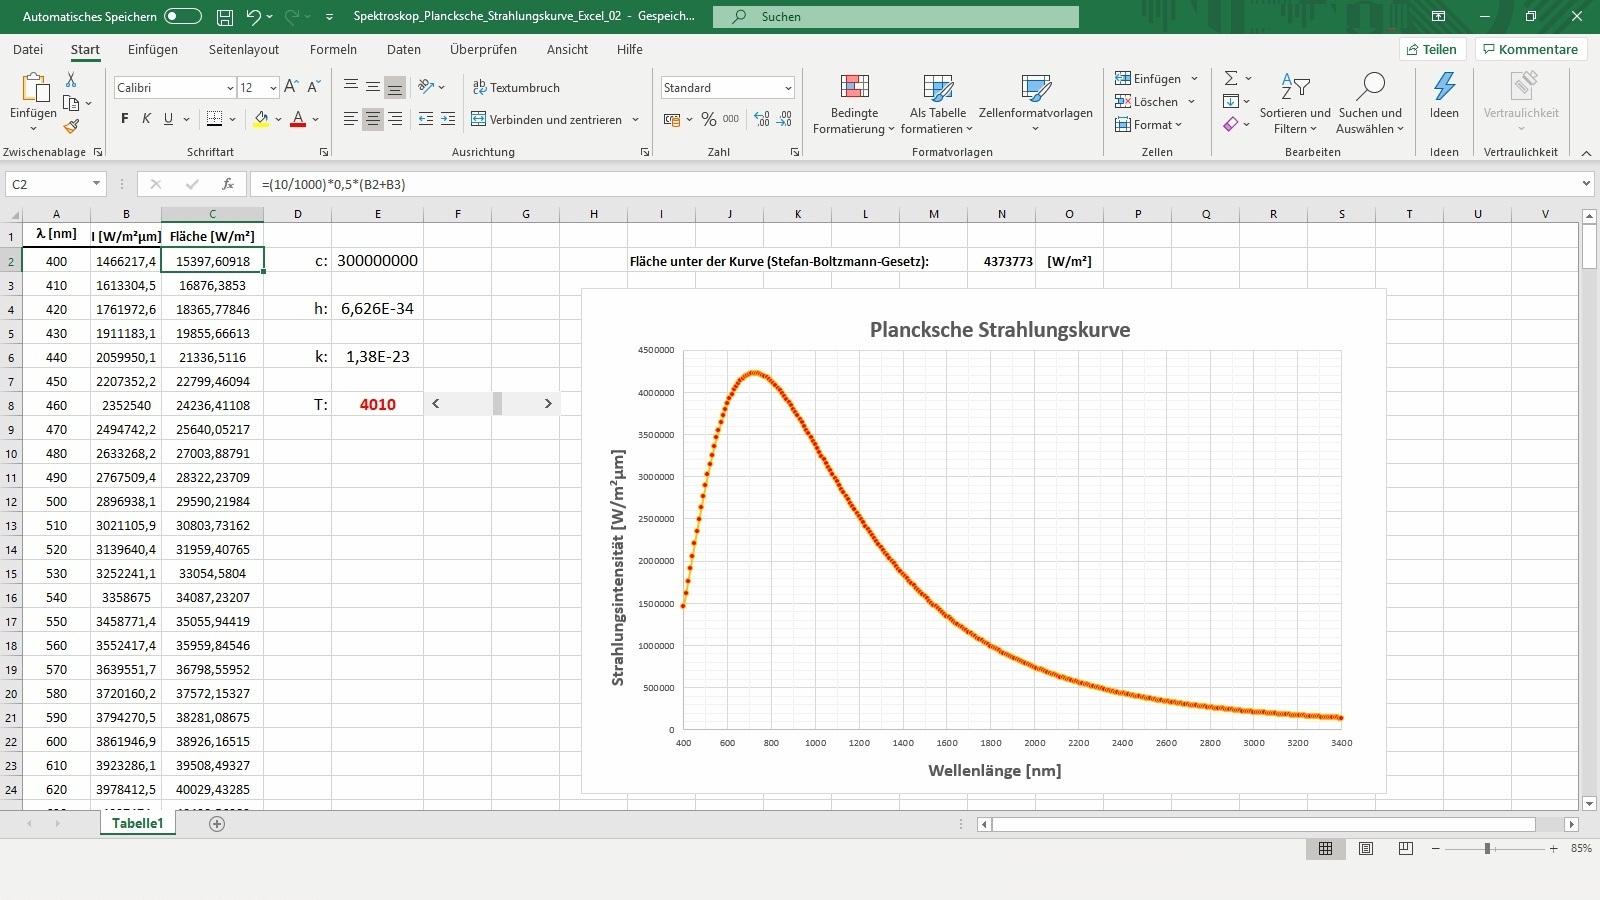Viewport: 1600px width, 900px height.
Task: Switch to the Seitenlayout tab
Action: 244,49
